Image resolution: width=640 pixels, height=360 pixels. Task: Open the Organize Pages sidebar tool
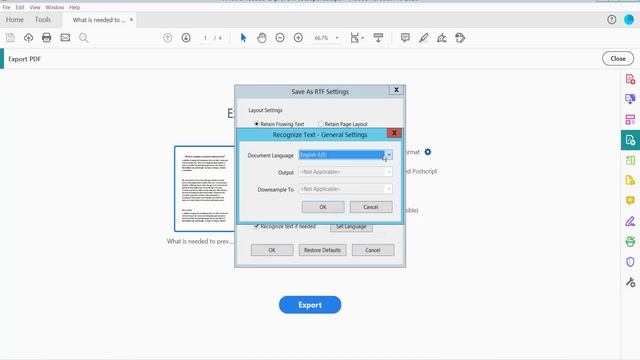coord(630,120)
